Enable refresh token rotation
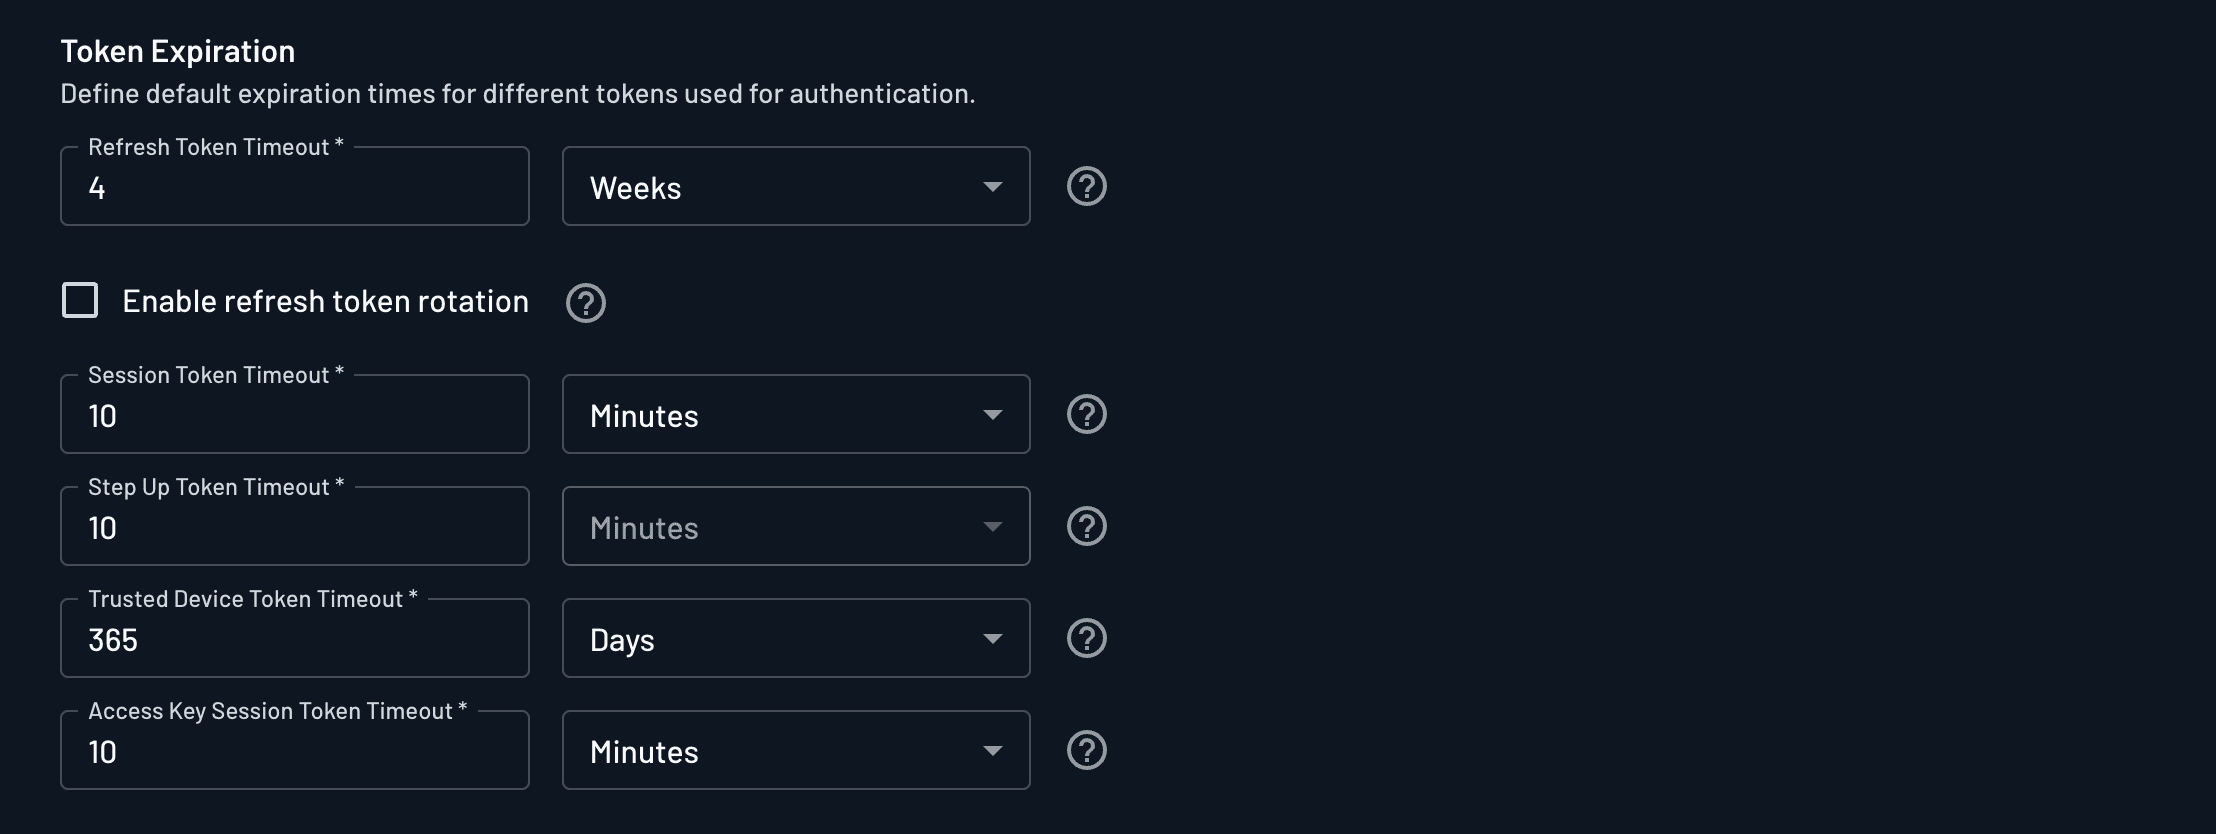Image resolution: width=2216 pixels, height=834 pixels. click(80, 299)
